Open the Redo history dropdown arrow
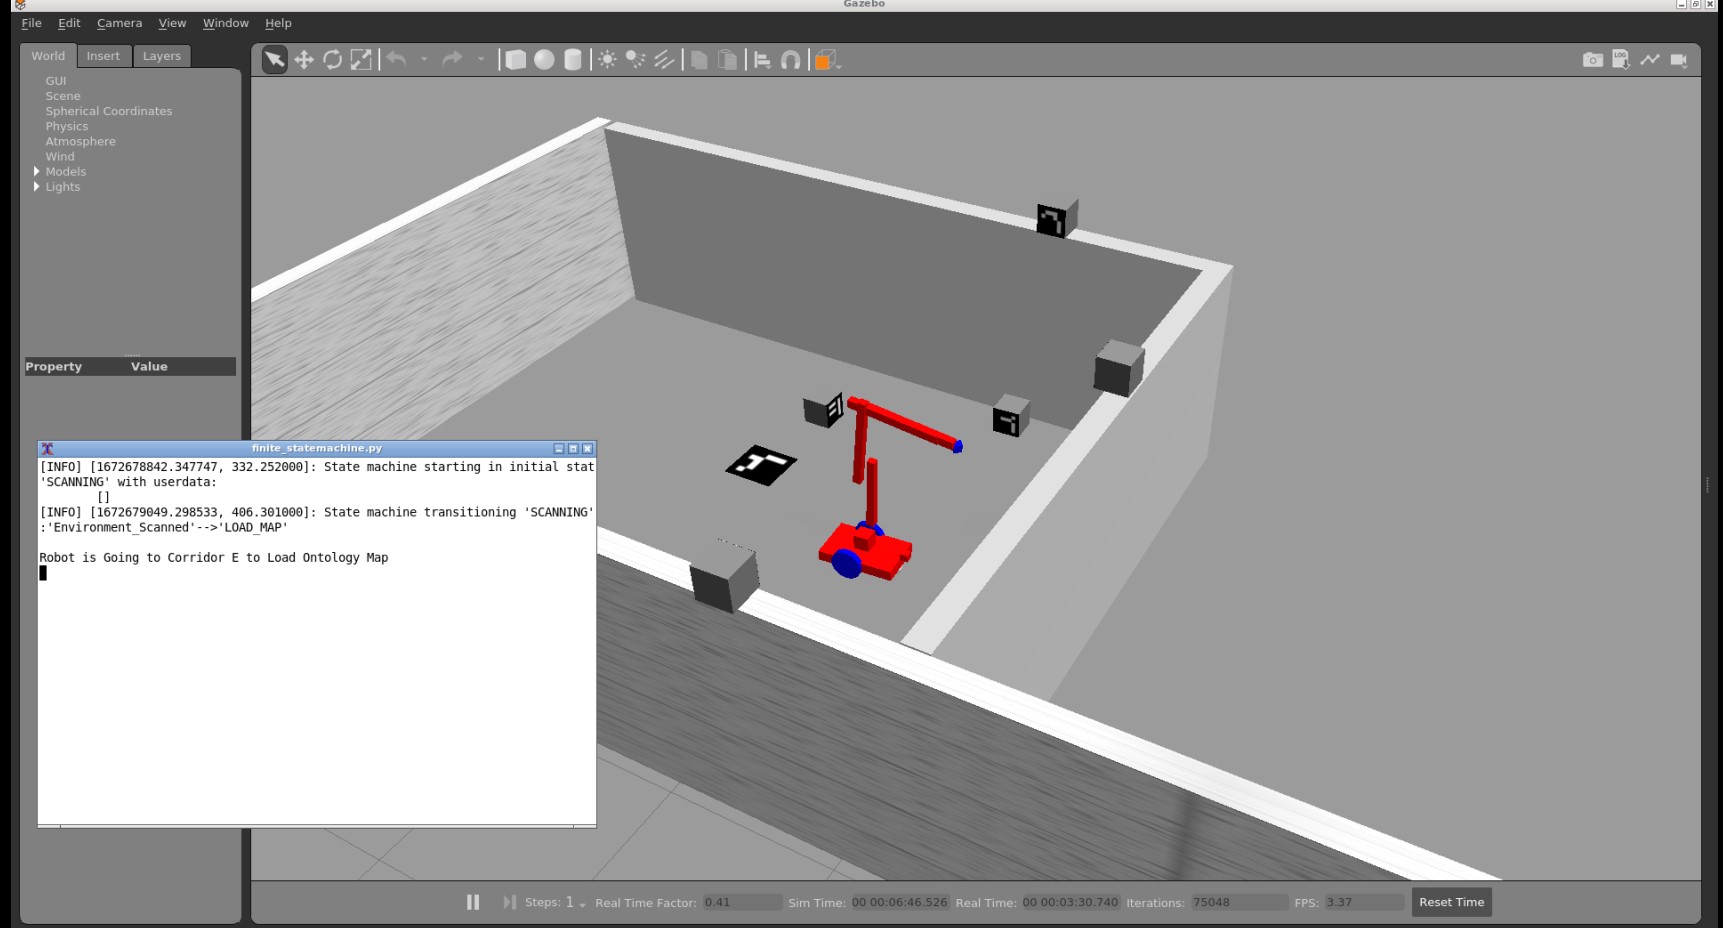1723x928 pixels. point(478,59)
